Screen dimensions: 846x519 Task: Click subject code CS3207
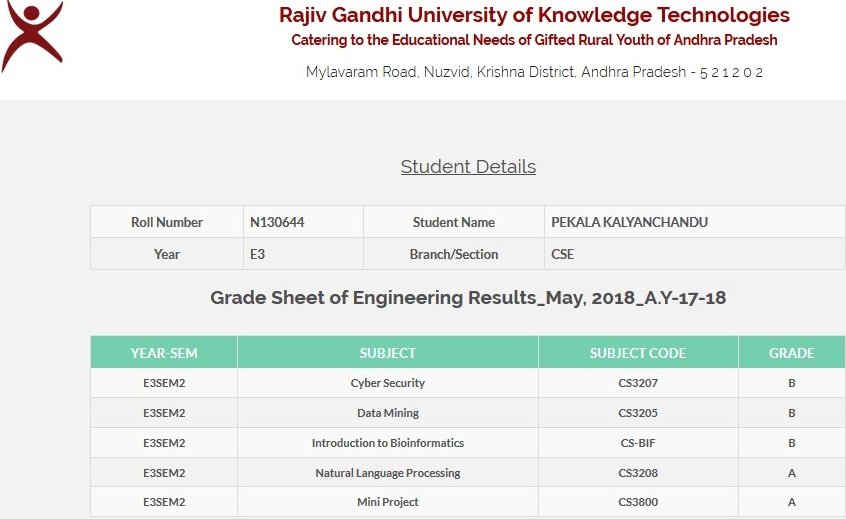click(638, 383)
